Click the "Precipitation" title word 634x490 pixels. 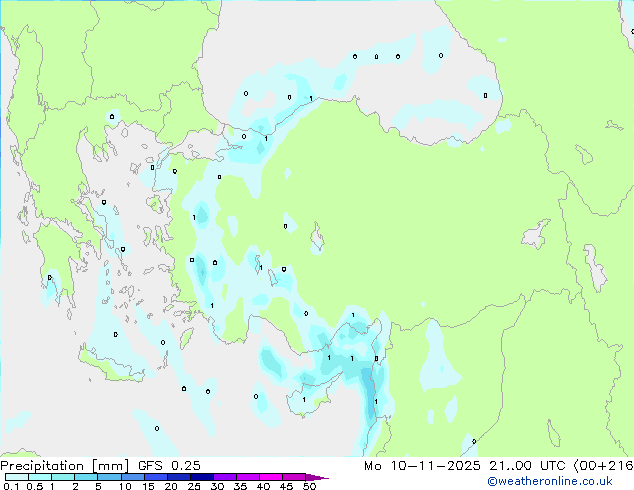coord(42,466)
